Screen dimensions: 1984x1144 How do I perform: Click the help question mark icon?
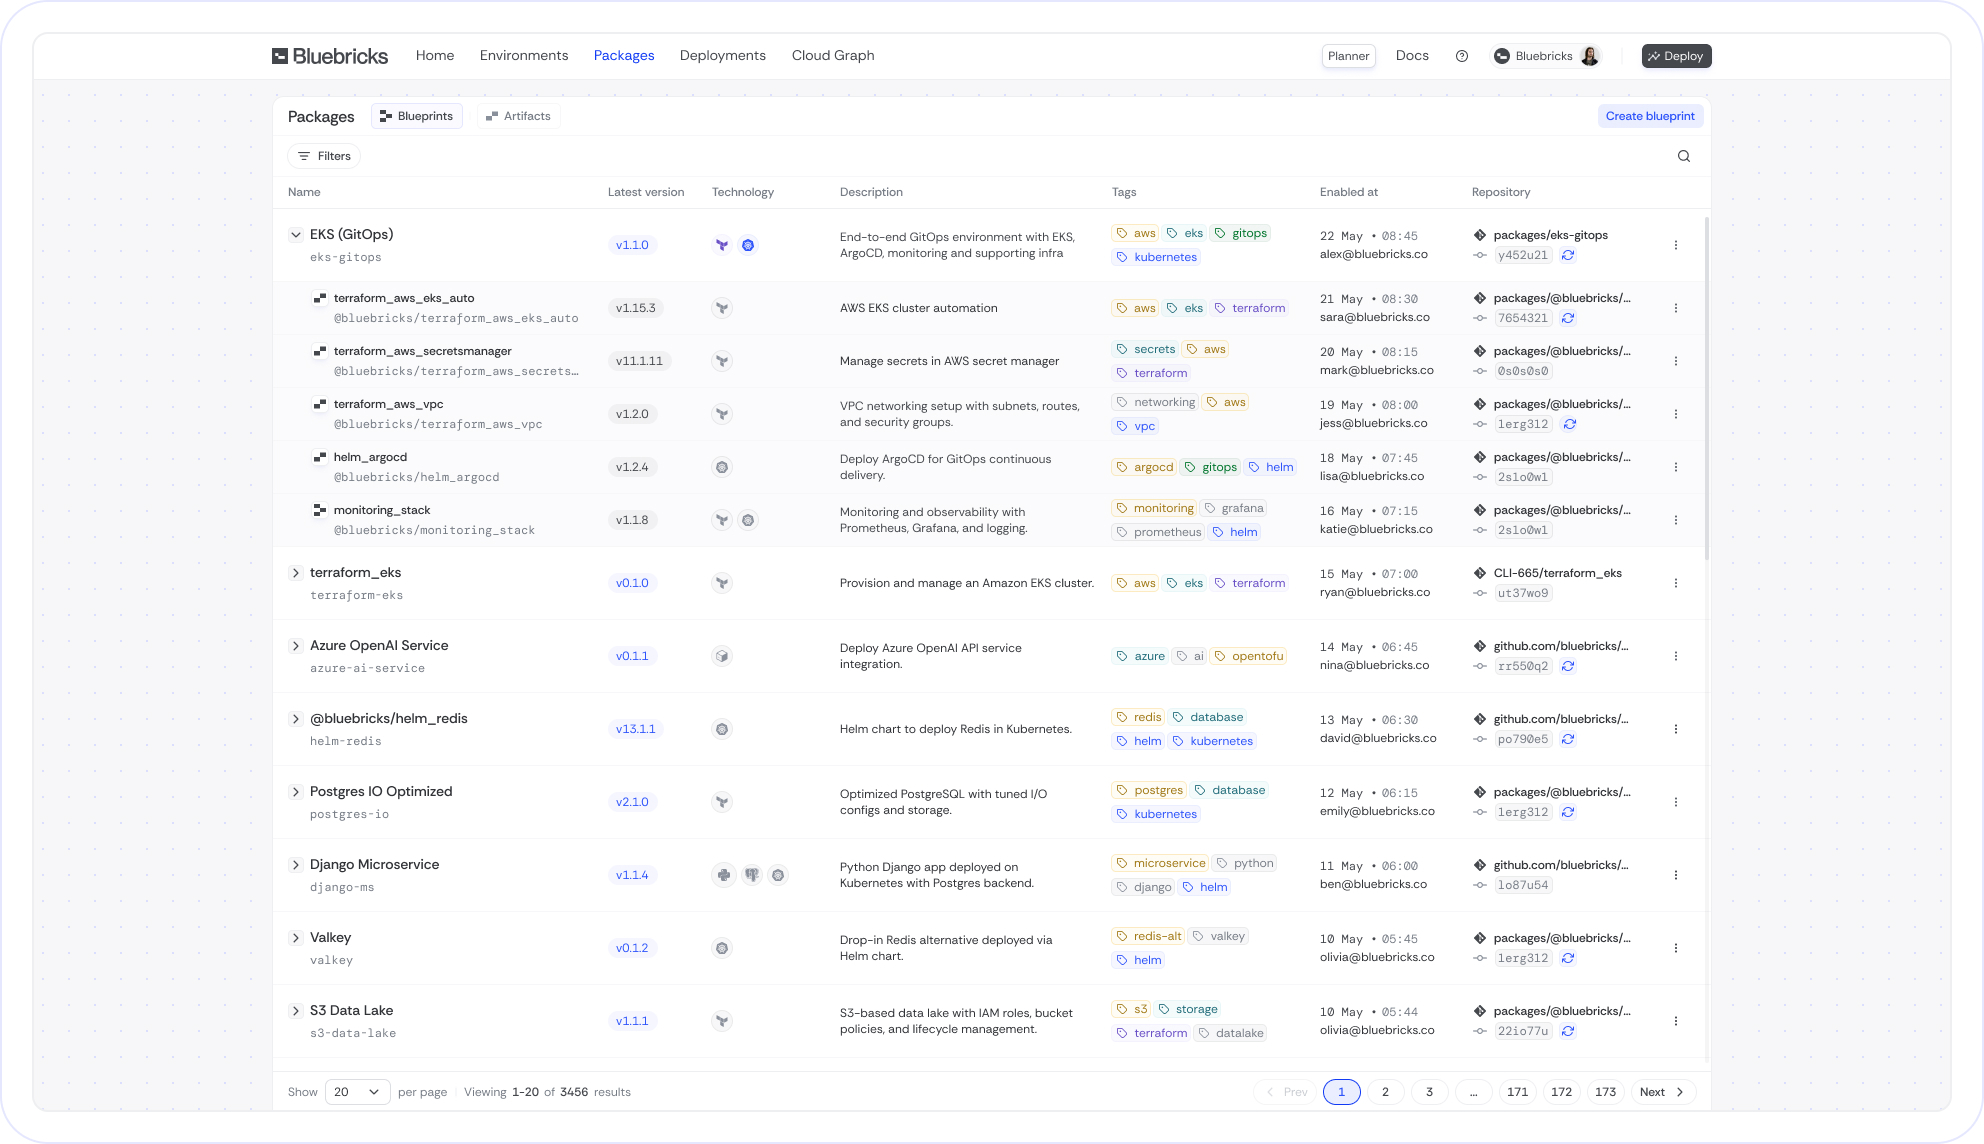(x=1462, y=56)
